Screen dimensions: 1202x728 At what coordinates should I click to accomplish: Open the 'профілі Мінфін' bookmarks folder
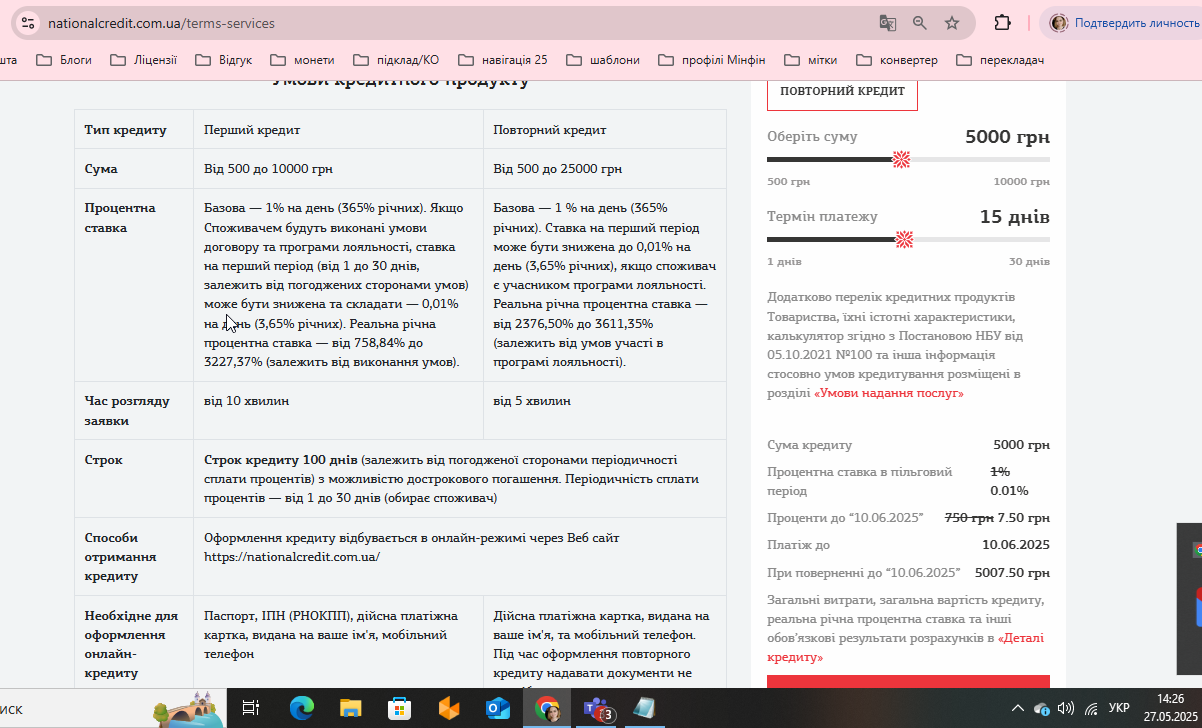(713, 60)
